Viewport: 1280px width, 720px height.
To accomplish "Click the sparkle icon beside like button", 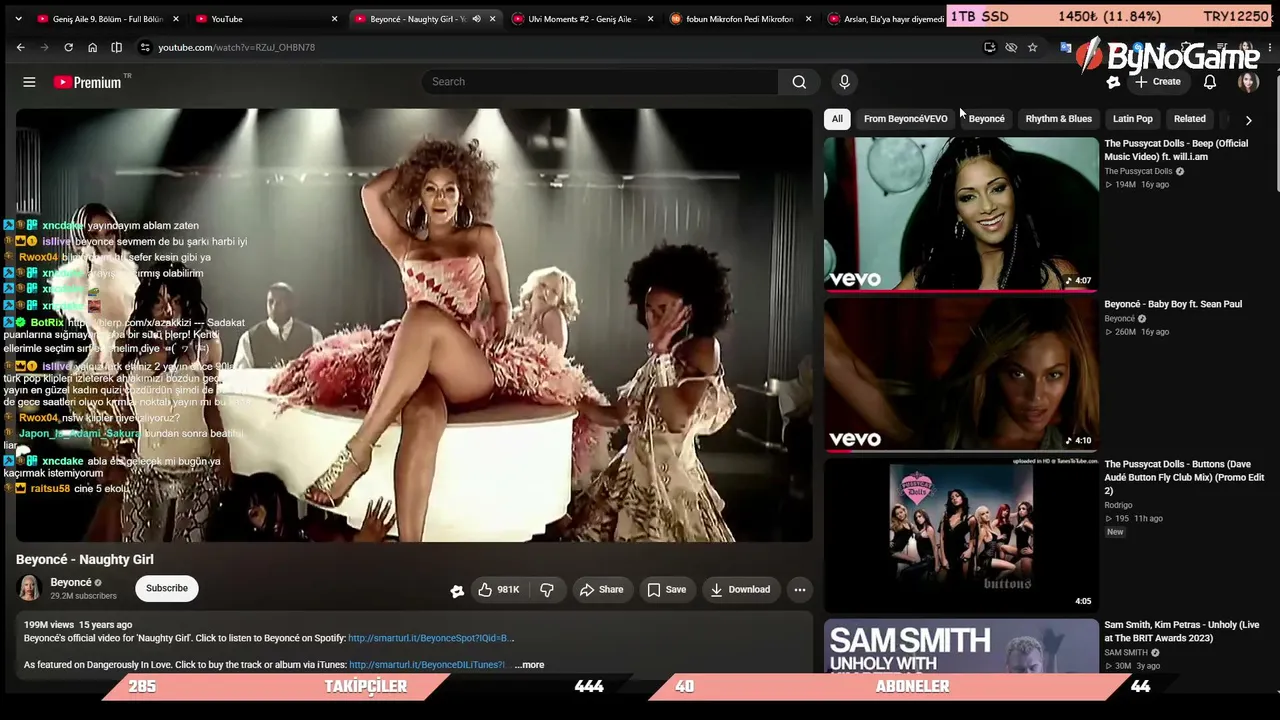I will pos(457,591).
